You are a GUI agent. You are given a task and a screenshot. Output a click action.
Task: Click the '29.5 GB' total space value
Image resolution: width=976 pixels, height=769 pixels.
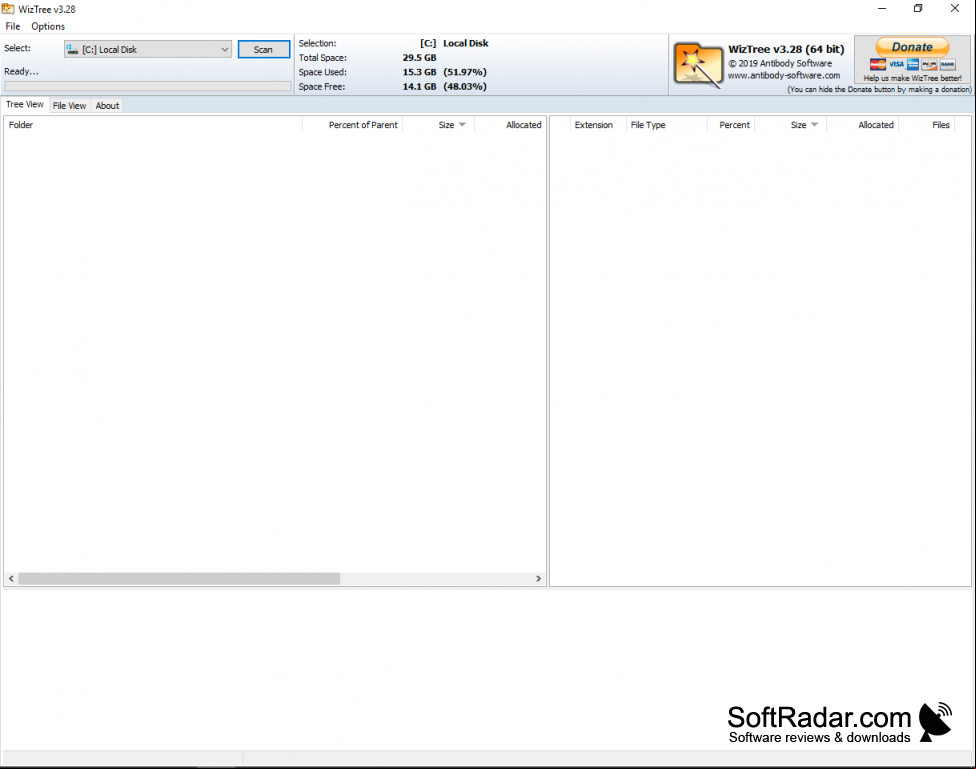coord(420,57)
